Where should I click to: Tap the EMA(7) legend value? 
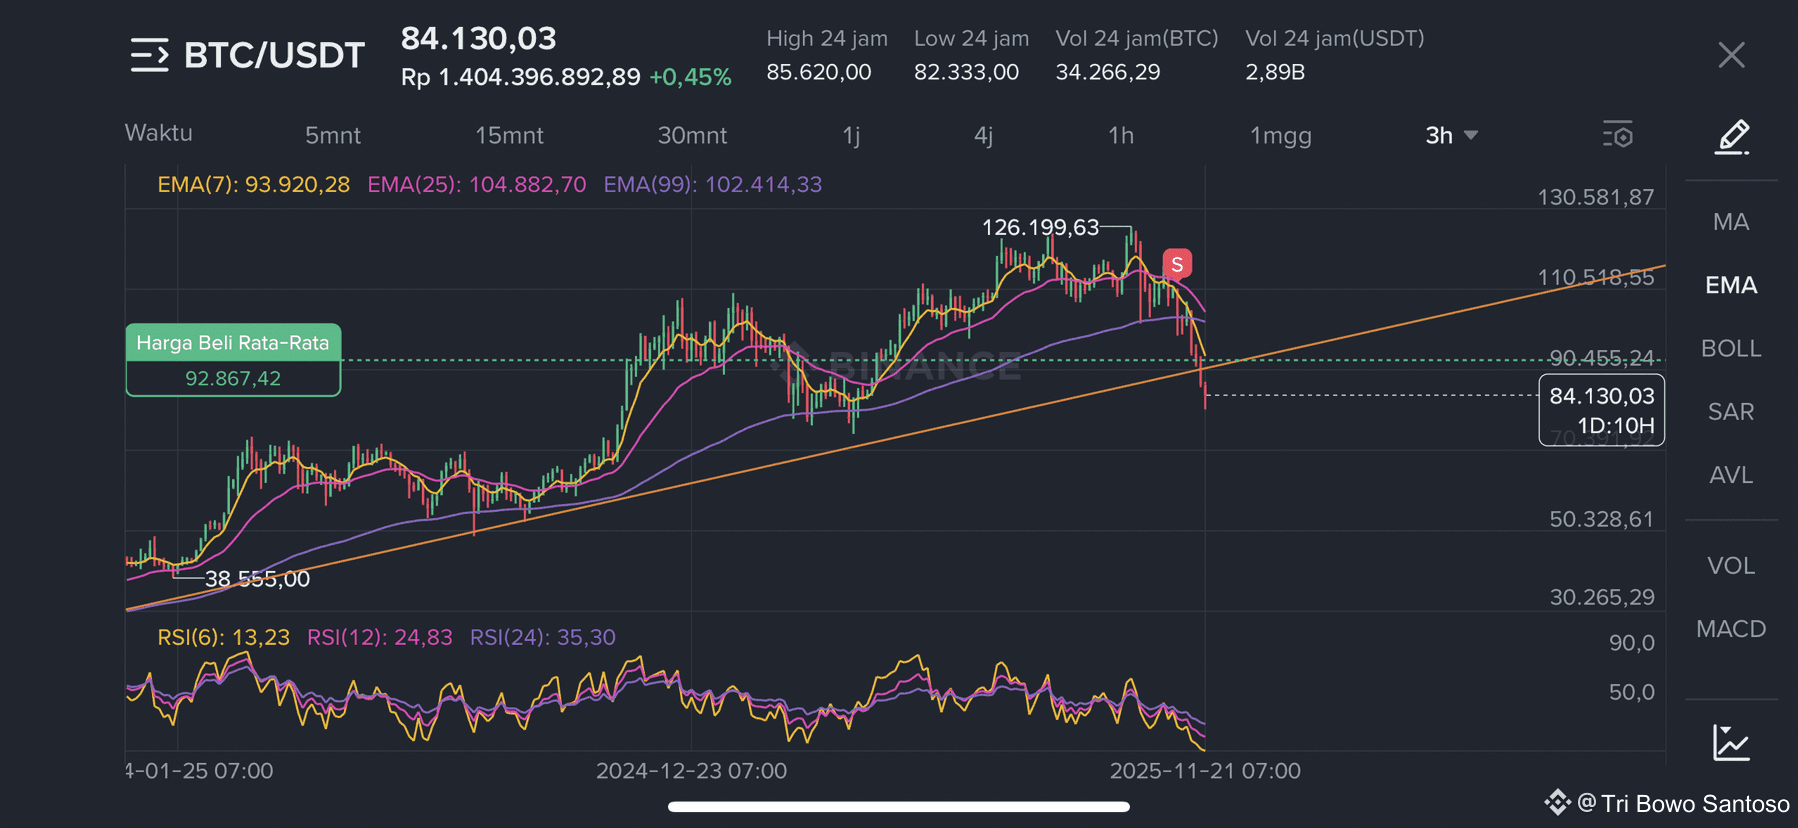tap(254, 184)
